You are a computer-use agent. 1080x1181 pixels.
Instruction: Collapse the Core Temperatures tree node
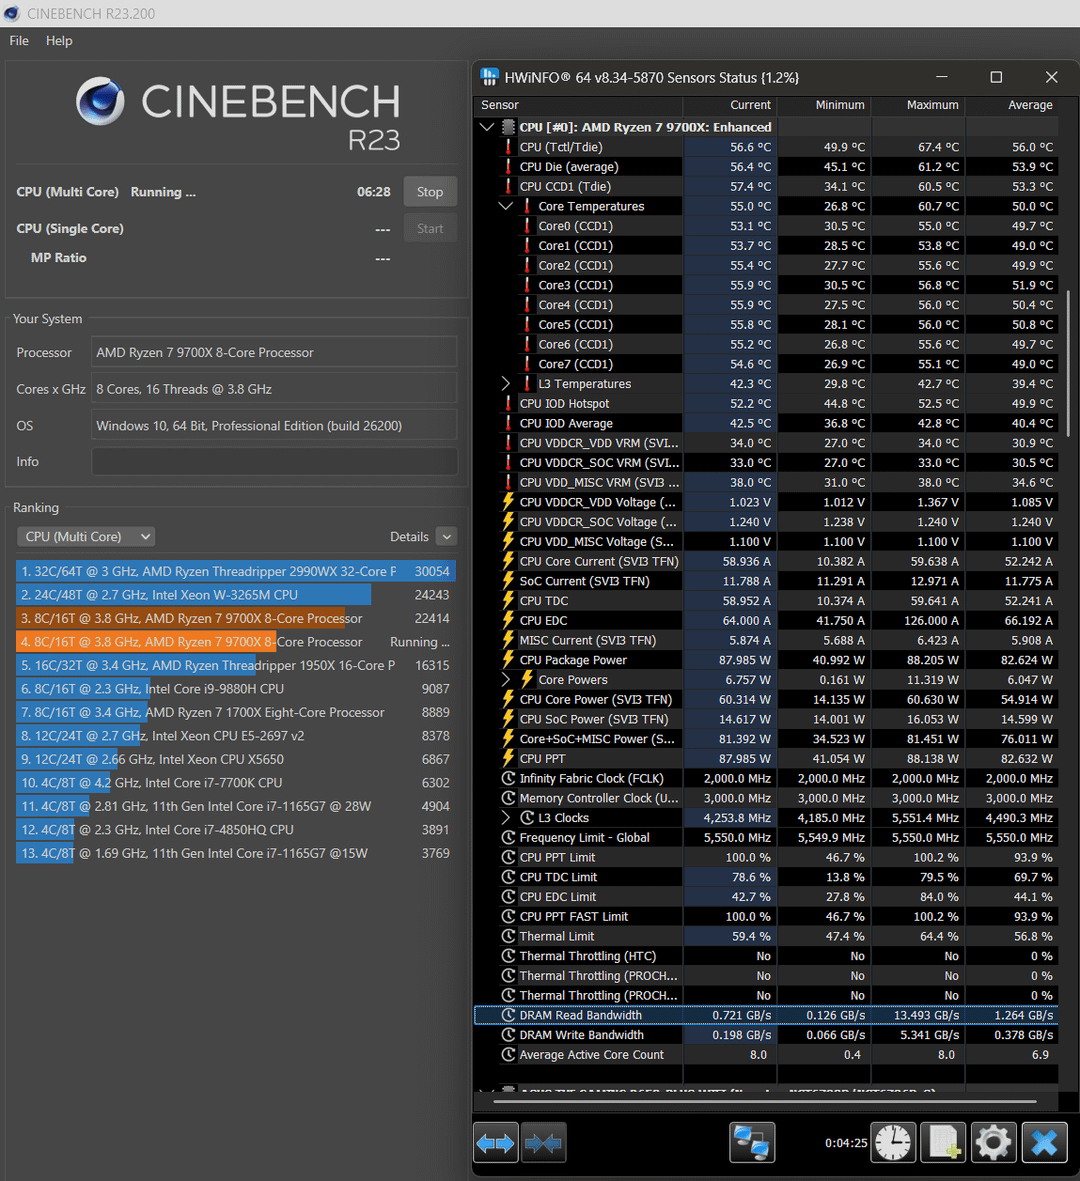click(x=506, y=206)
